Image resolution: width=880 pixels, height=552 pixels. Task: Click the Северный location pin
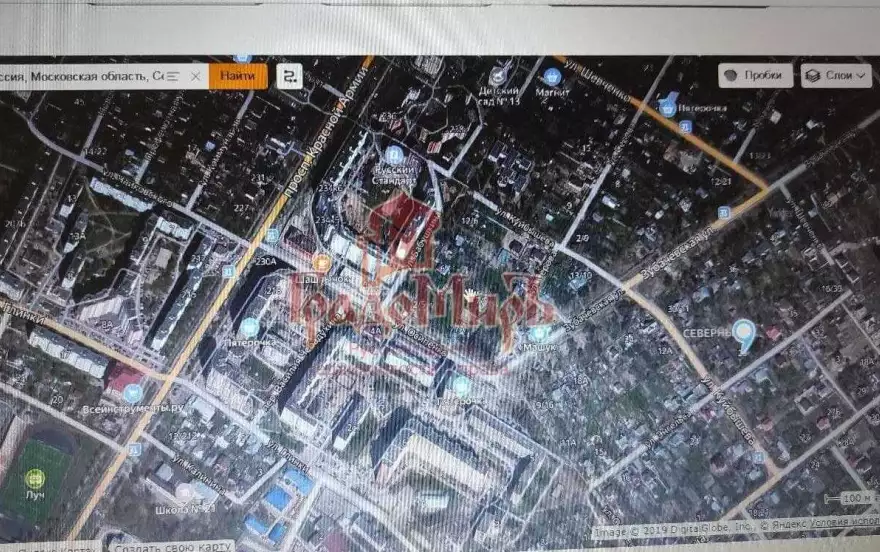[745, 335]
